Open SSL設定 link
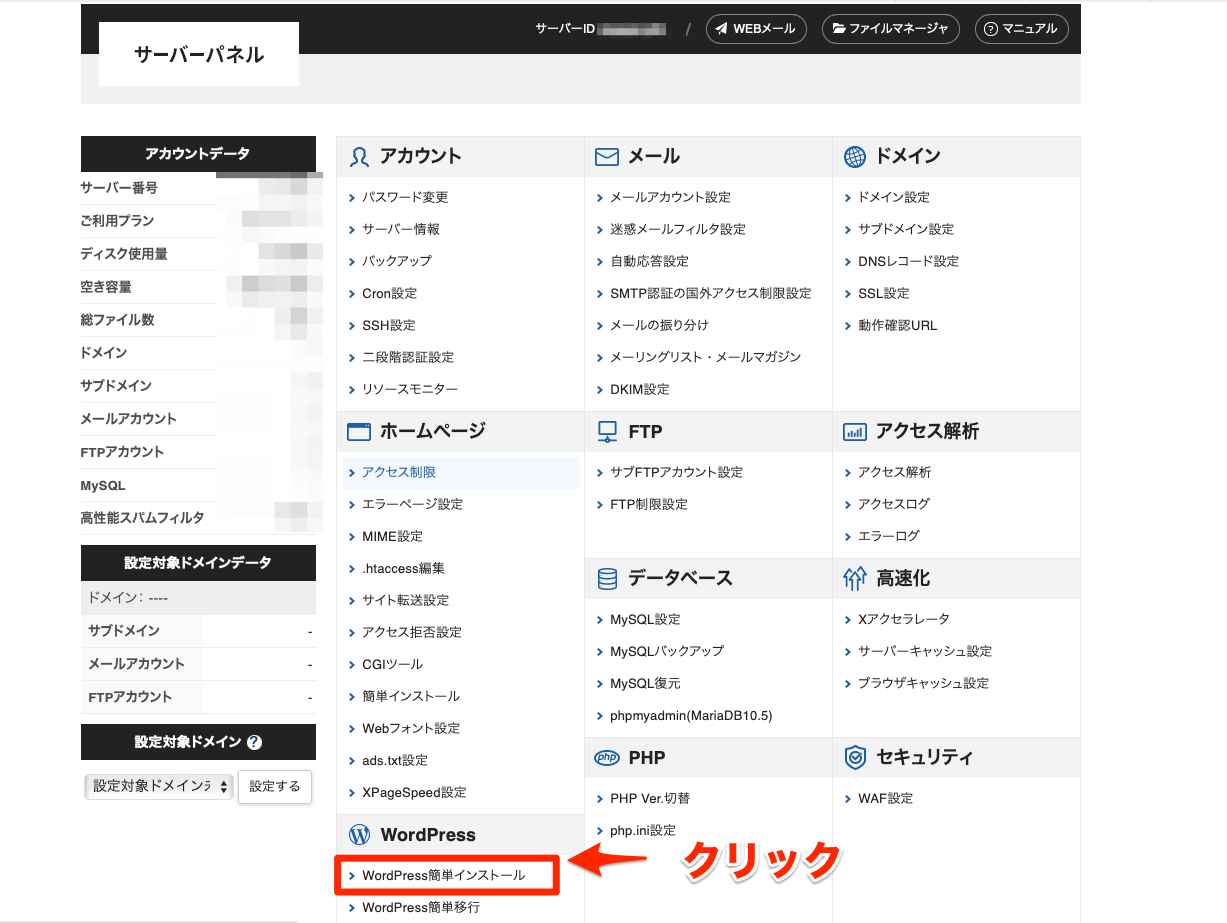1227x923 pixels. click(884, 293)
